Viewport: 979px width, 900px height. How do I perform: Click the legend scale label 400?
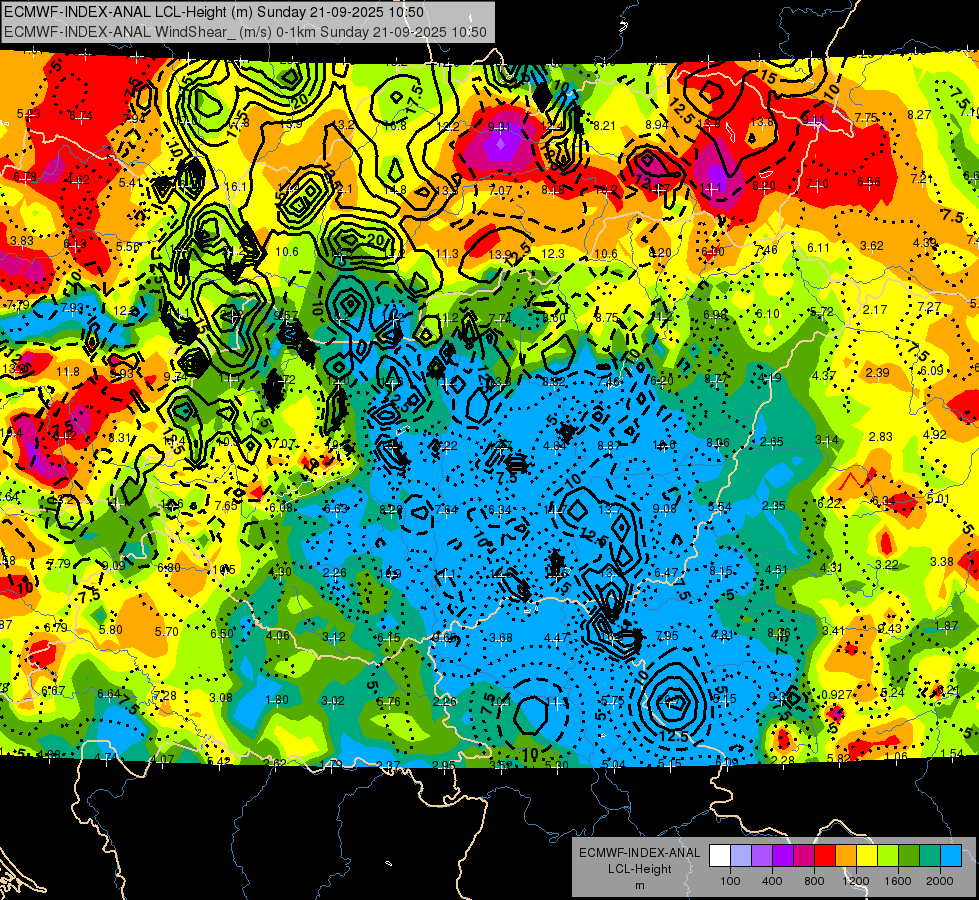click(x=772, y=881)
